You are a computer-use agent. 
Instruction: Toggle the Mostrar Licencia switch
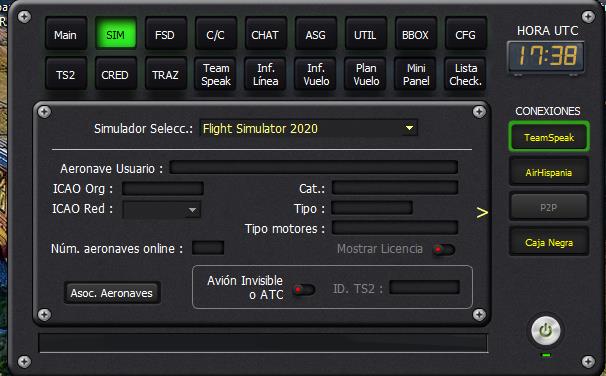pyautogui.click(x=444, y=250)
